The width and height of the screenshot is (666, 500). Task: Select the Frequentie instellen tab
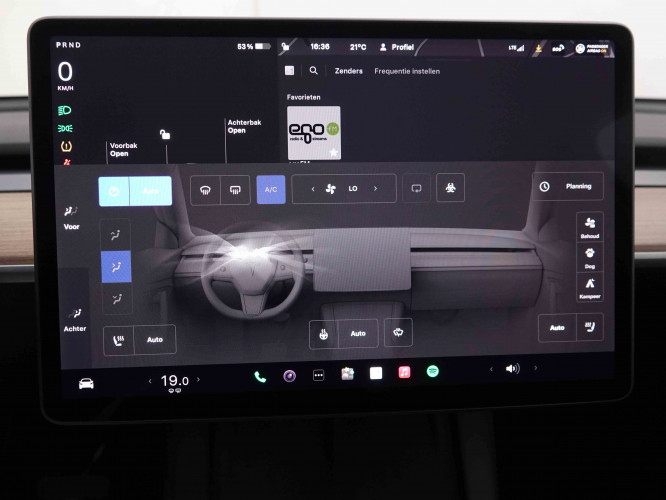(407, 71)
